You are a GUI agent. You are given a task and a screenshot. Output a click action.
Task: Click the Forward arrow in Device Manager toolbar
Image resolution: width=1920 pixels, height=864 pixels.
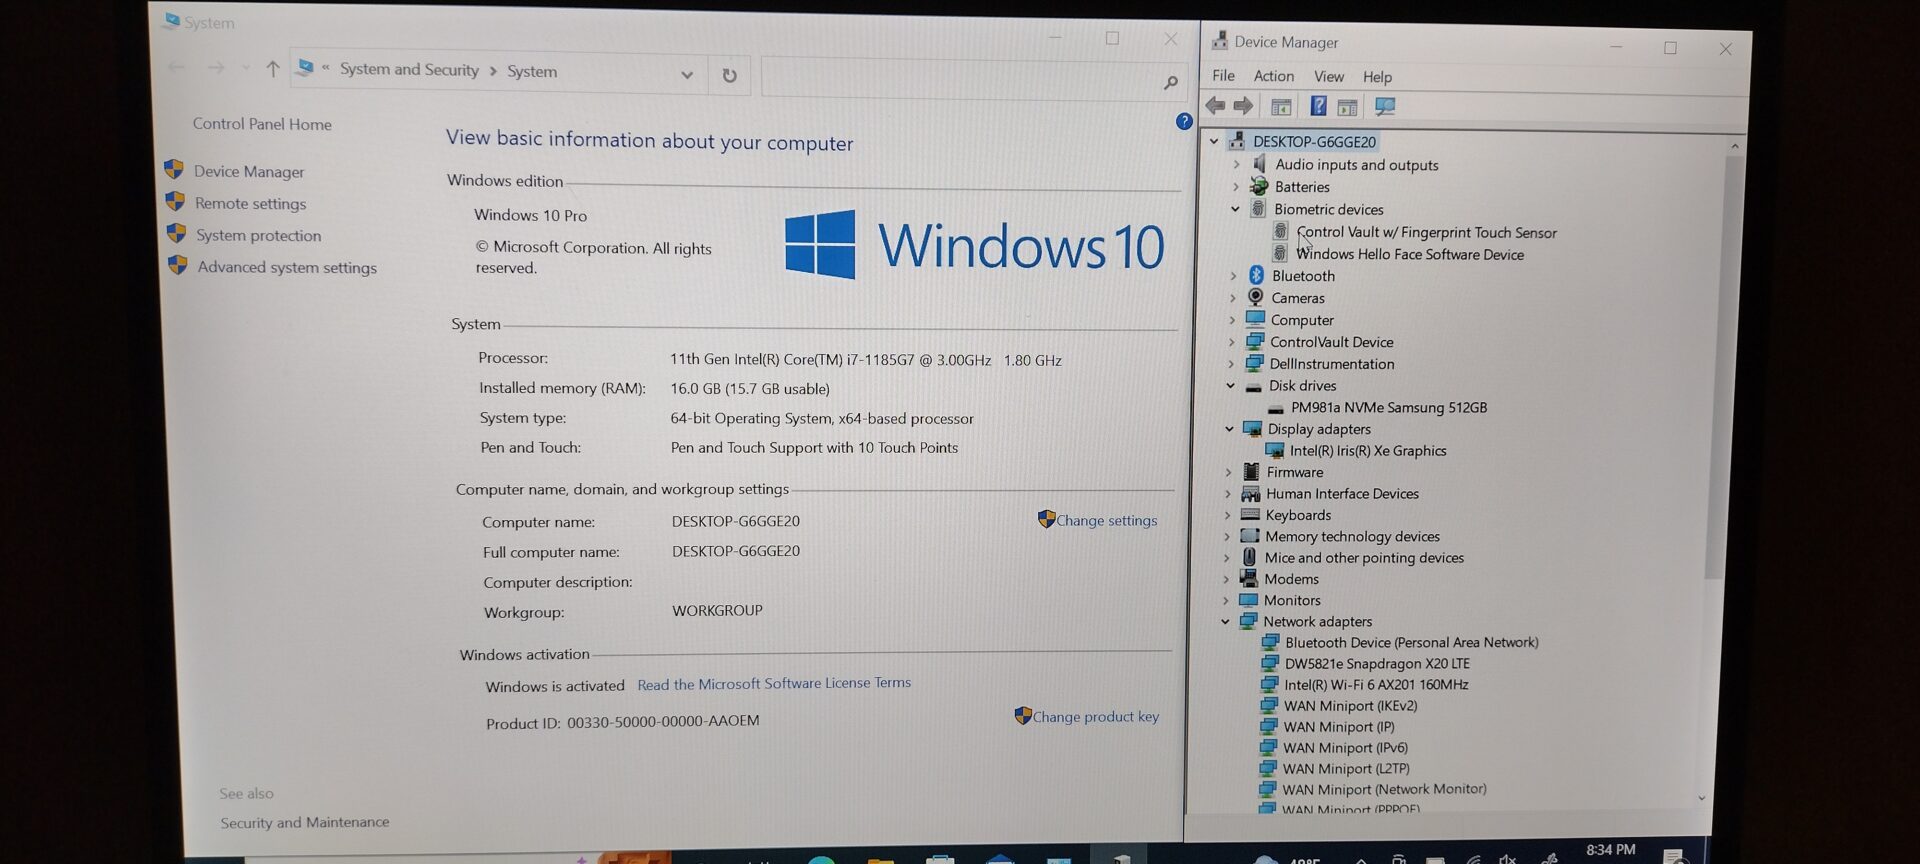coord(1244,105)
